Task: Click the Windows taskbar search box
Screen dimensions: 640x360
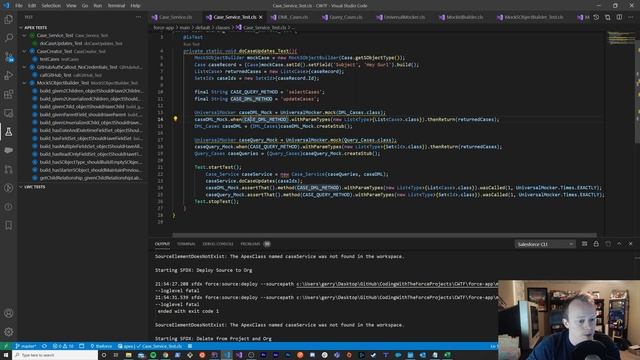Action: [x=55, y=355]
